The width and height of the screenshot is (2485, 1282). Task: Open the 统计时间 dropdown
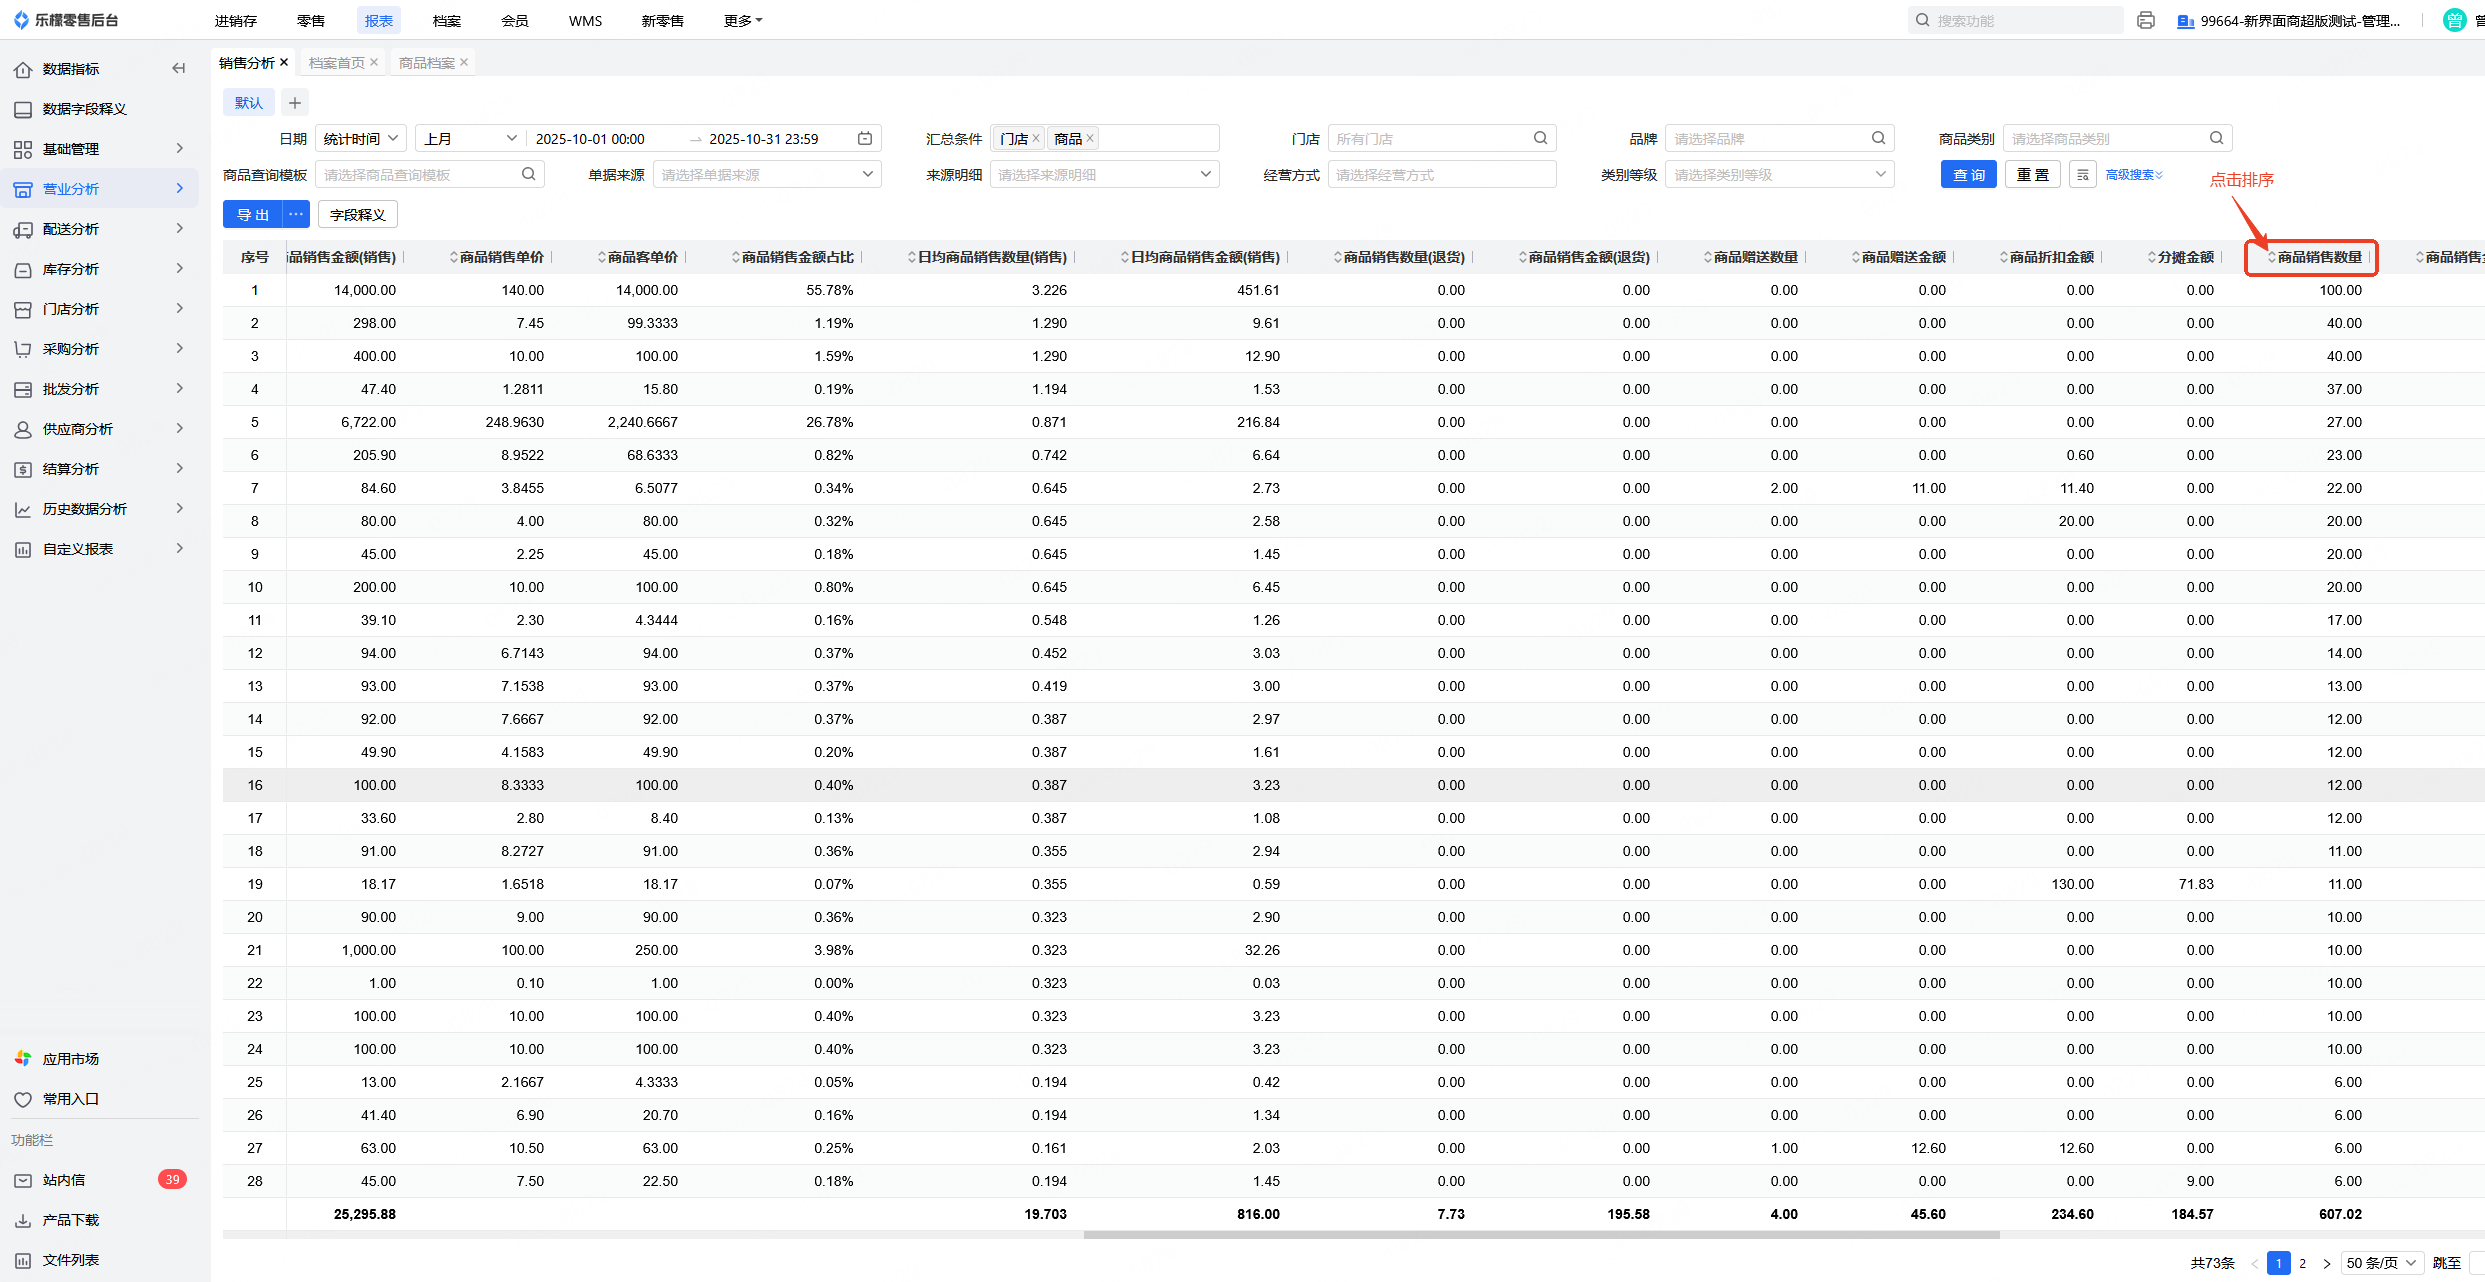click(362, 138)
